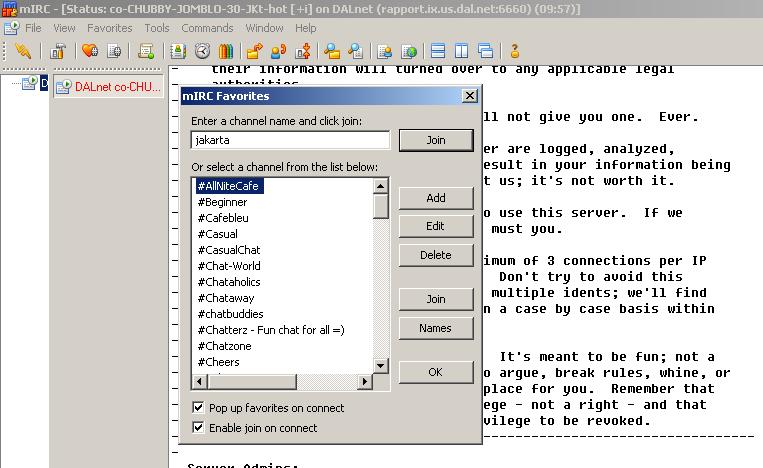
Task: Click OK in mIRC Favorites dialog
Action: pos(436,372)
